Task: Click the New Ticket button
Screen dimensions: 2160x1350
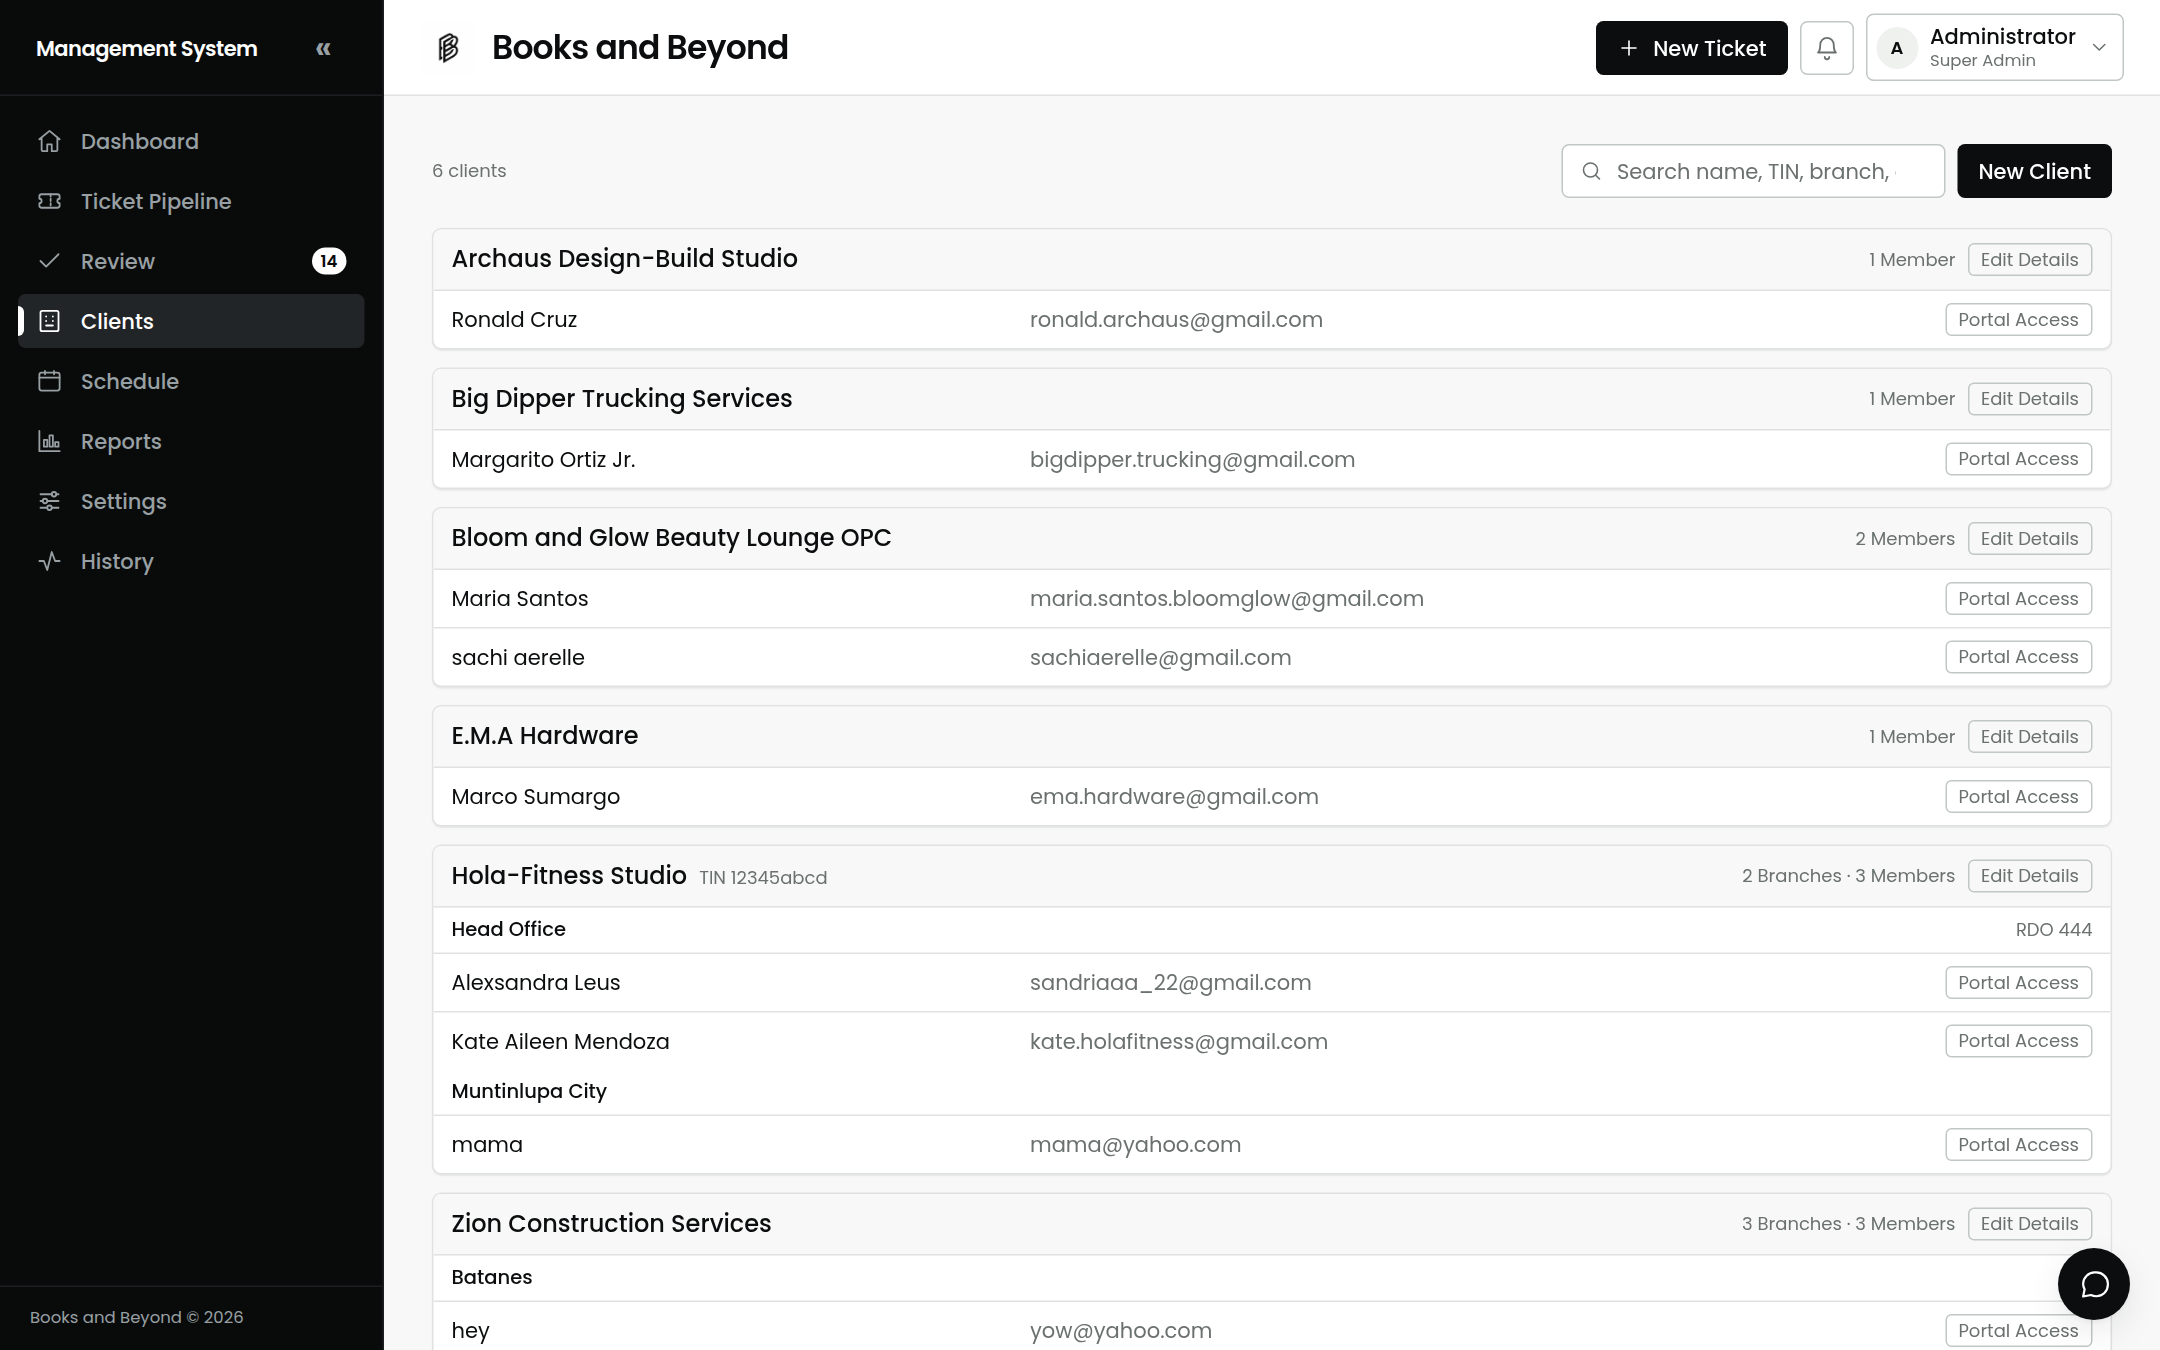Action: (x=1692, y=48)
